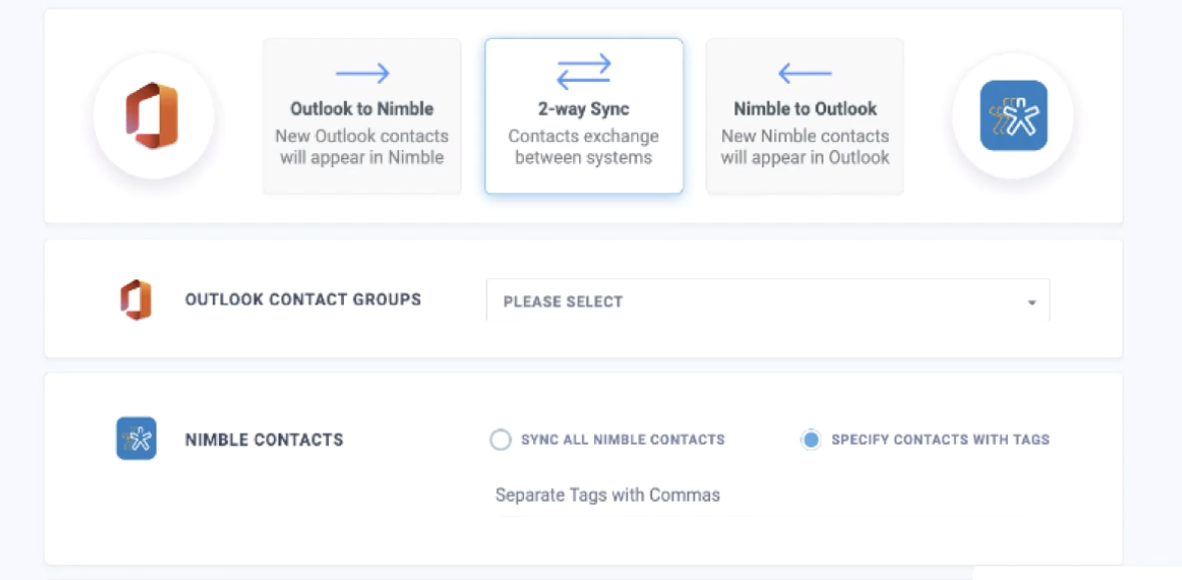Click small Office icon beside Outlook Contact Groups
This screenshot has width=1182, height=580.
coord(136,300)
